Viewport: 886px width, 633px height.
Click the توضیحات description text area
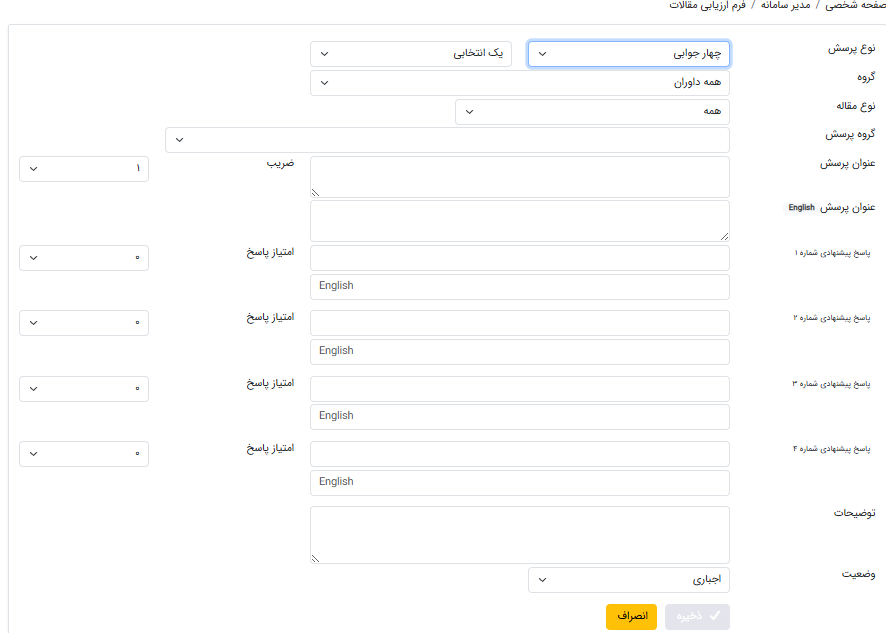[x=519, y=534]
